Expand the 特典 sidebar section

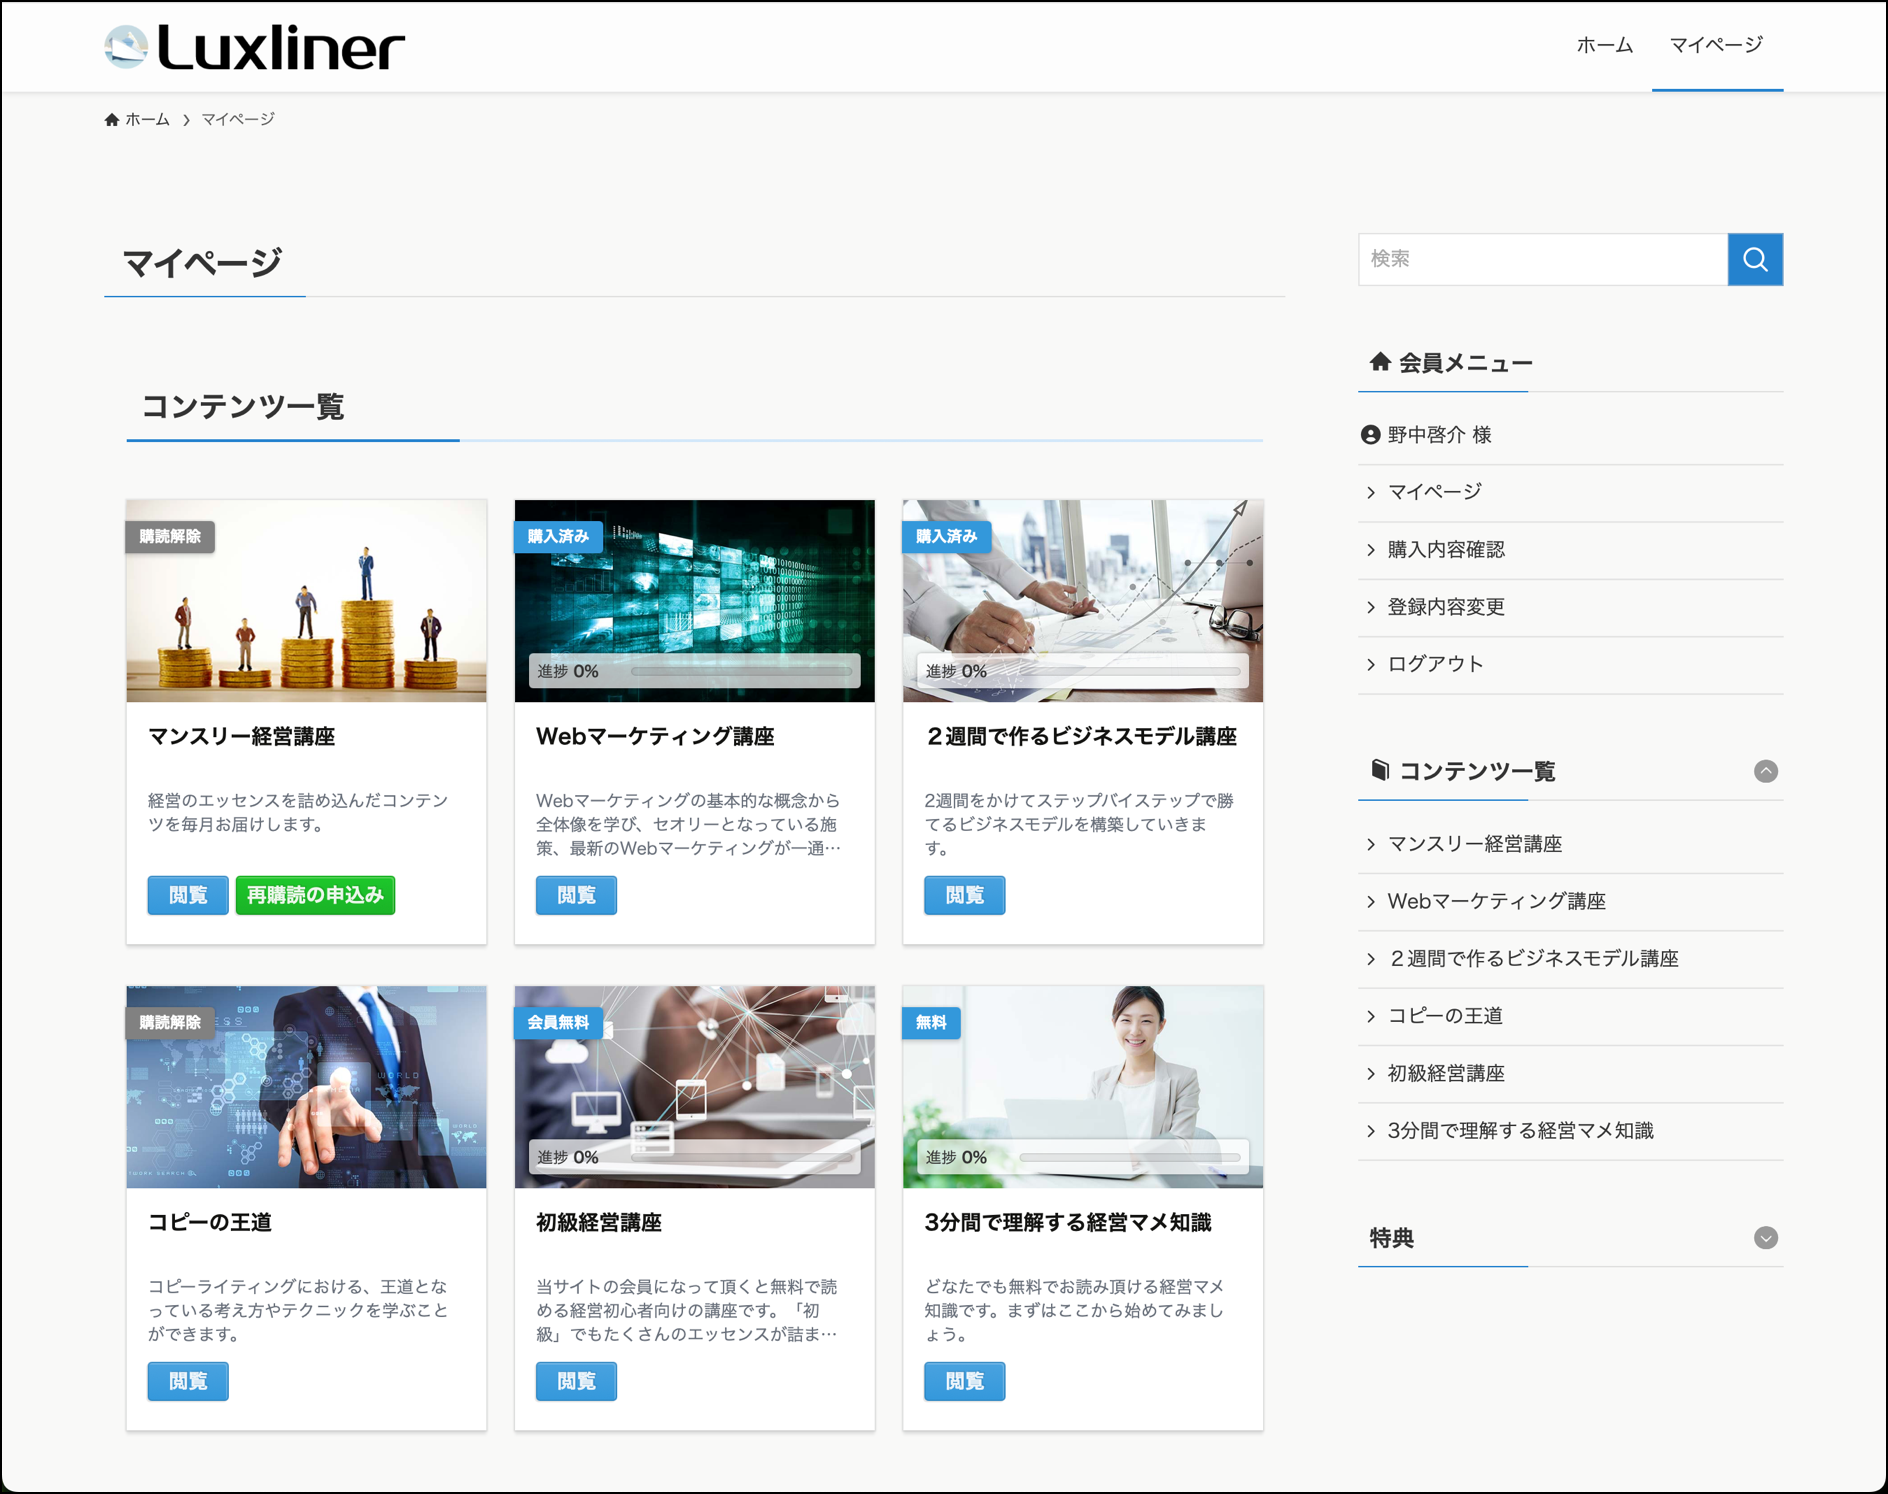(x=1765, y=1238)
